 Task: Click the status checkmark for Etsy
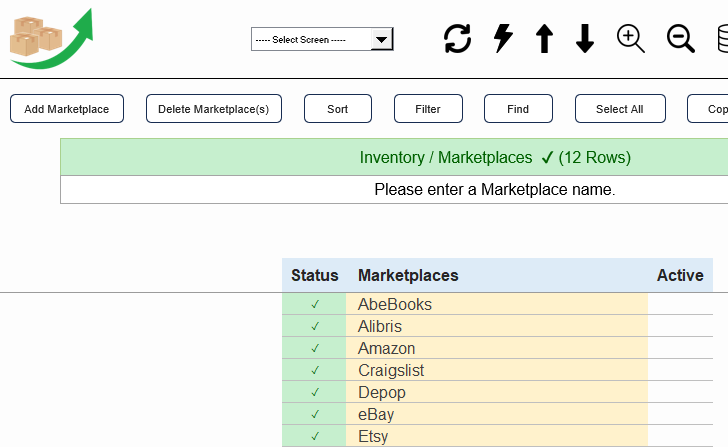pos(315,436)
